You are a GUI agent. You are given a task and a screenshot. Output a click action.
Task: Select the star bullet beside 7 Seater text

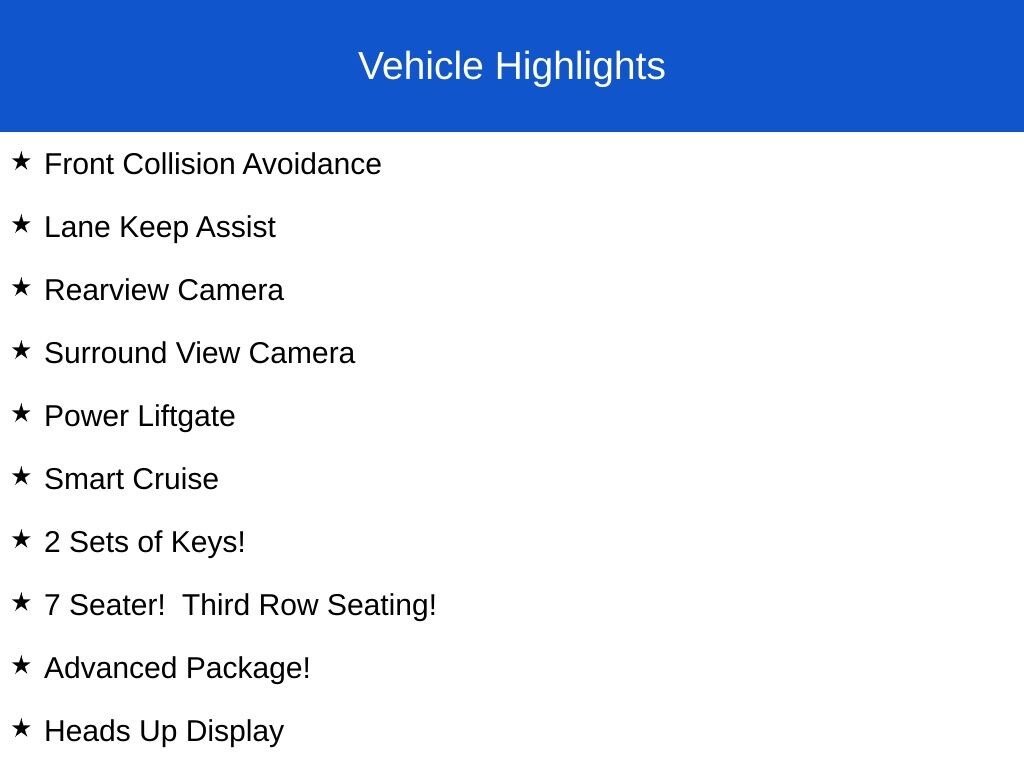point(21,602)
